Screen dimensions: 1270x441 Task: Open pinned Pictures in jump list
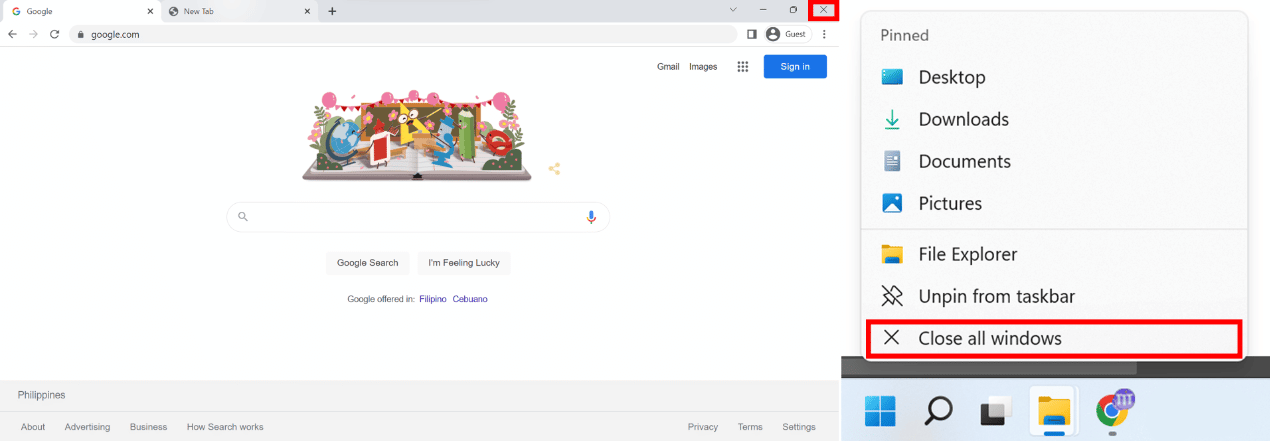(x=1054, y=203)
